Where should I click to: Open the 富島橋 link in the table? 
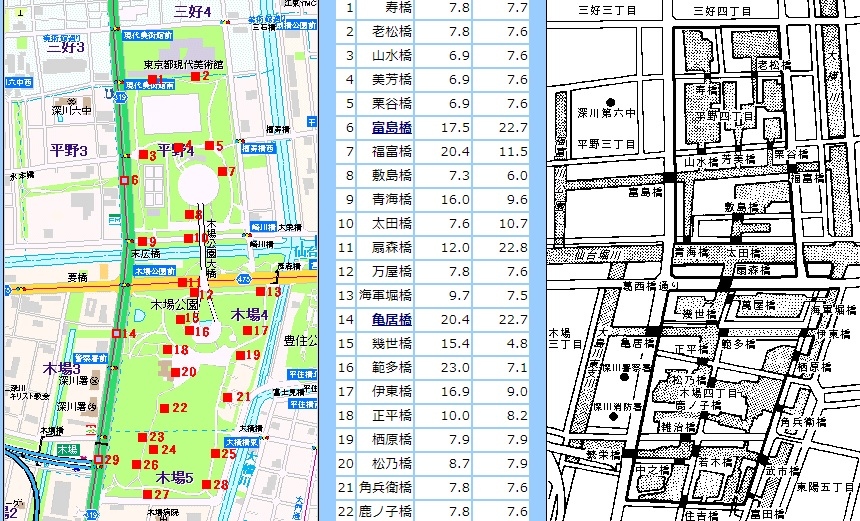pos(392,127)
